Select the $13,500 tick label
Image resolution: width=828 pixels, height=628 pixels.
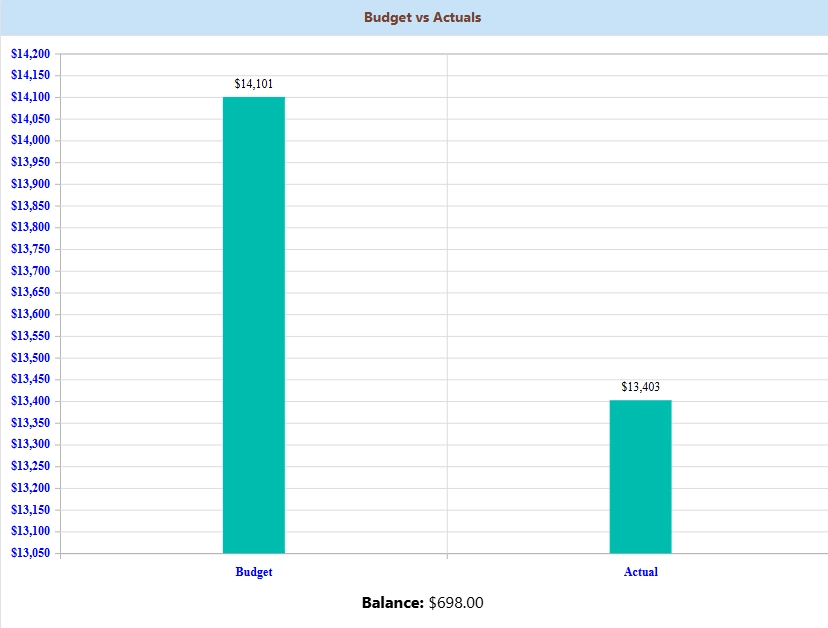click(x=31, y=357)
